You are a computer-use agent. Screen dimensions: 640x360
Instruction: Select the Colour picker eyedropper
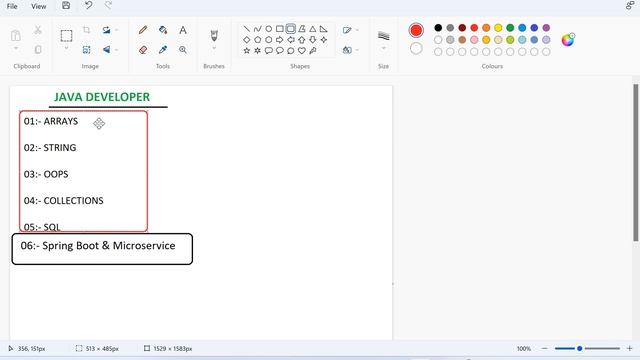(x=163, y=50)
